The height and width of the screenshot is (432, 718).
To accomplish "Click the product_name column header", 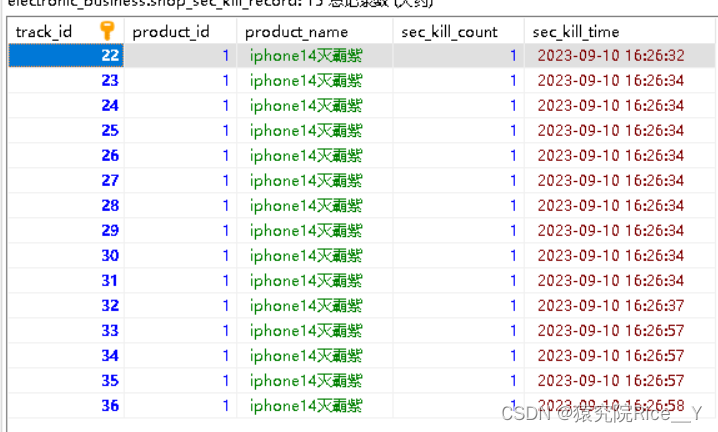I will [314, 32].
